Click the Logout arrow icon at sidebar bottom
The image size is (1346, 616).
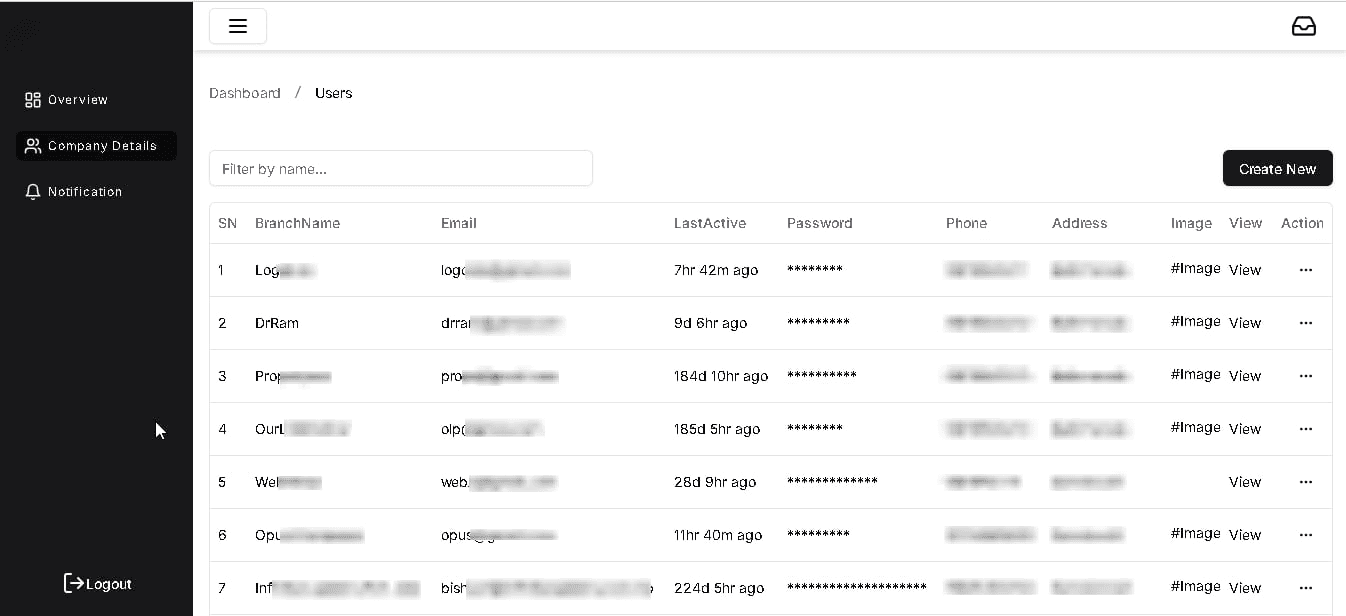coord(73,582)
